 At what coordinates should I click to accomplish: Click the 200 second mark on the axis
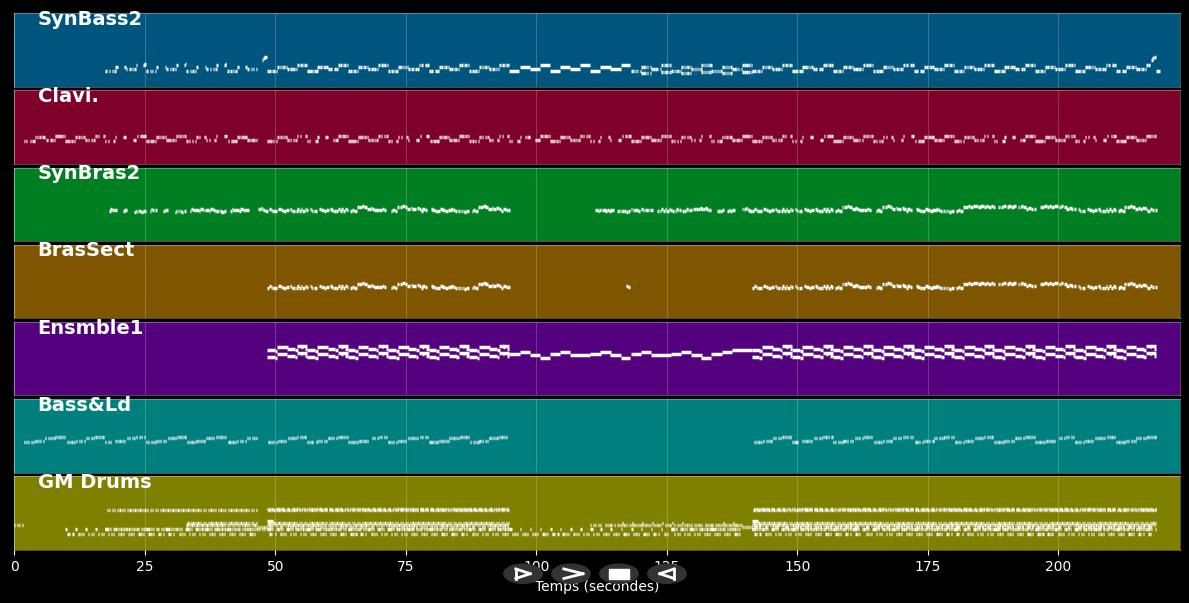pos(1057,565)
